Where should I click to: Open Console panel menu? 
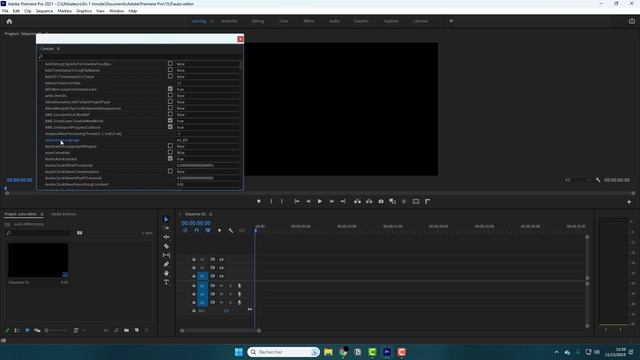pos(58,49)
